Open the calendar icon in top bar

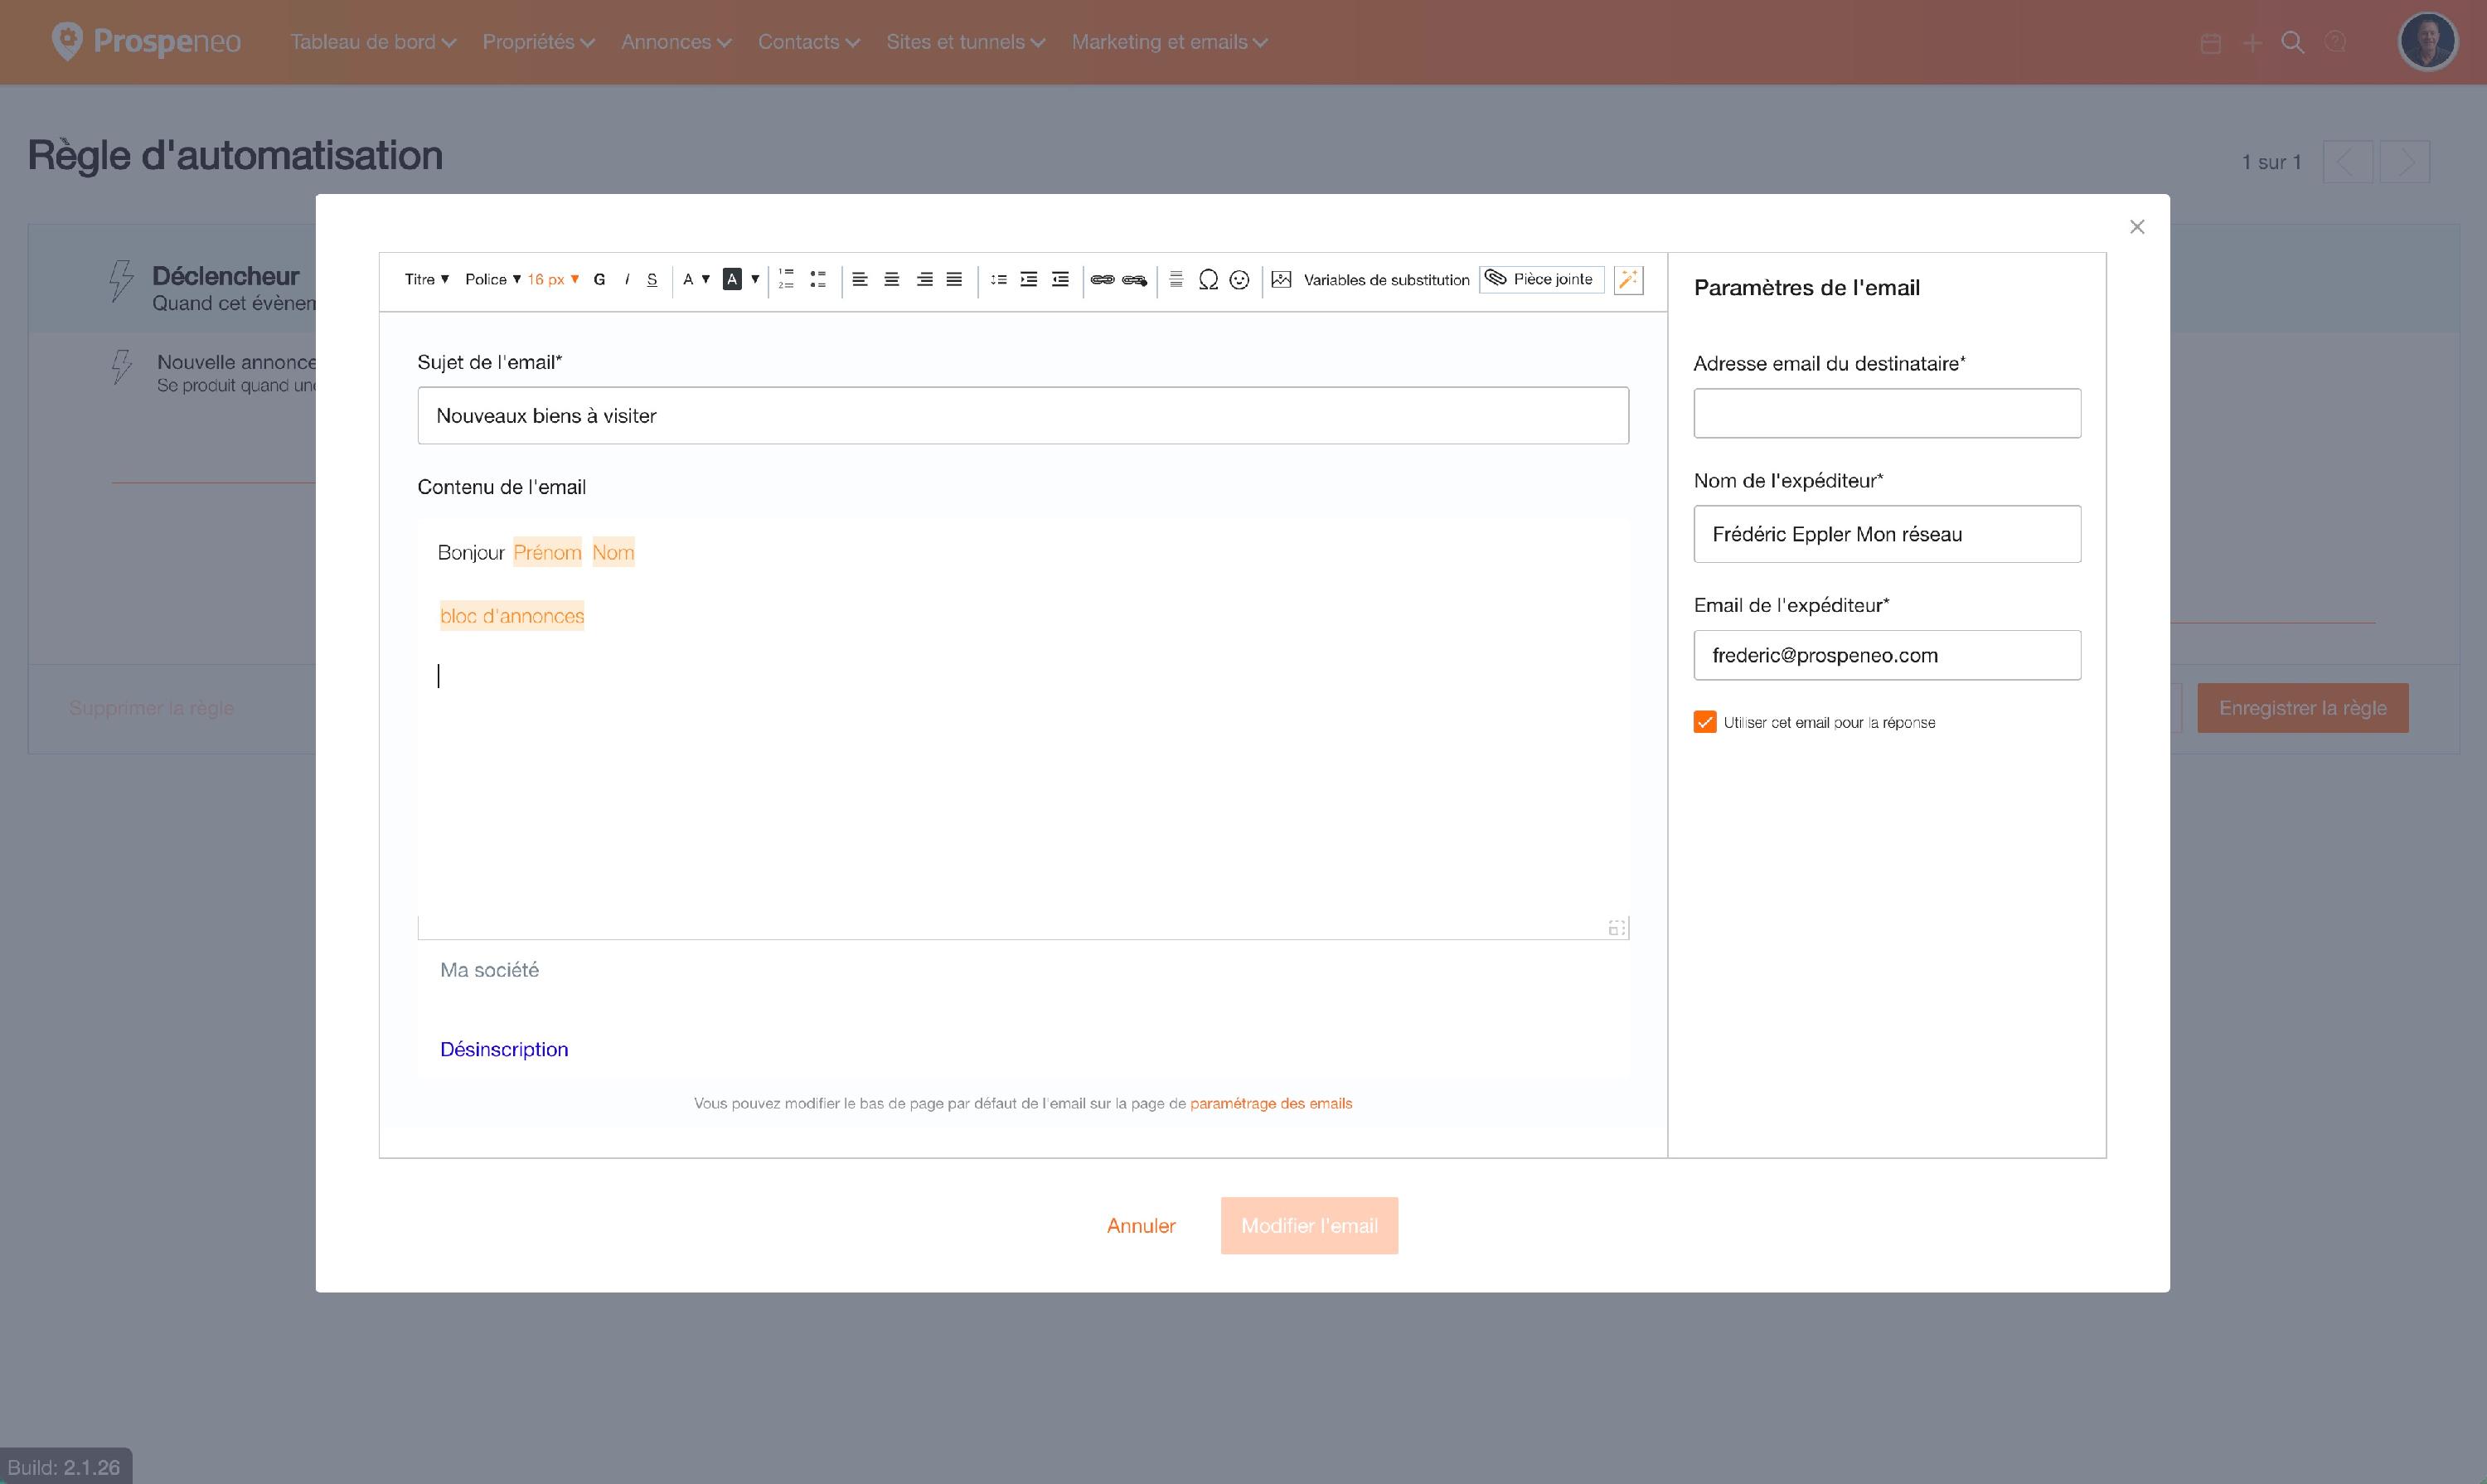[2211, 43]
